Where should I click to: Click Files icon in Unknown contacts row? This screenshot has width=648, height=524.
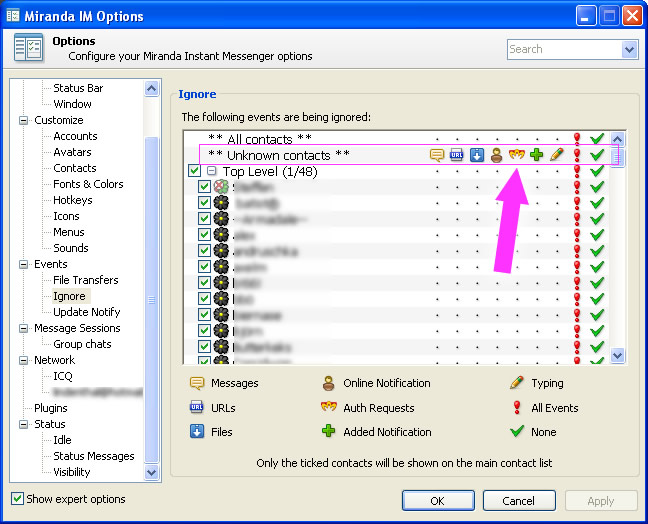(477, 155)
